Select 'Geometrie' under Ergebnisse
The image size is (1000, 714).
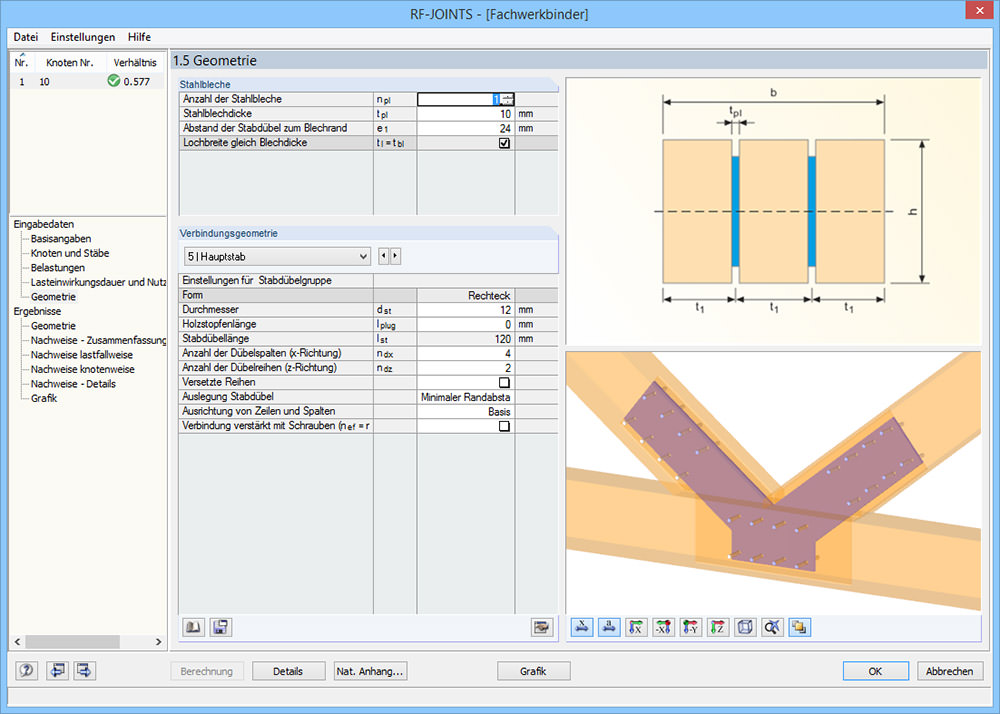(53, 326)
